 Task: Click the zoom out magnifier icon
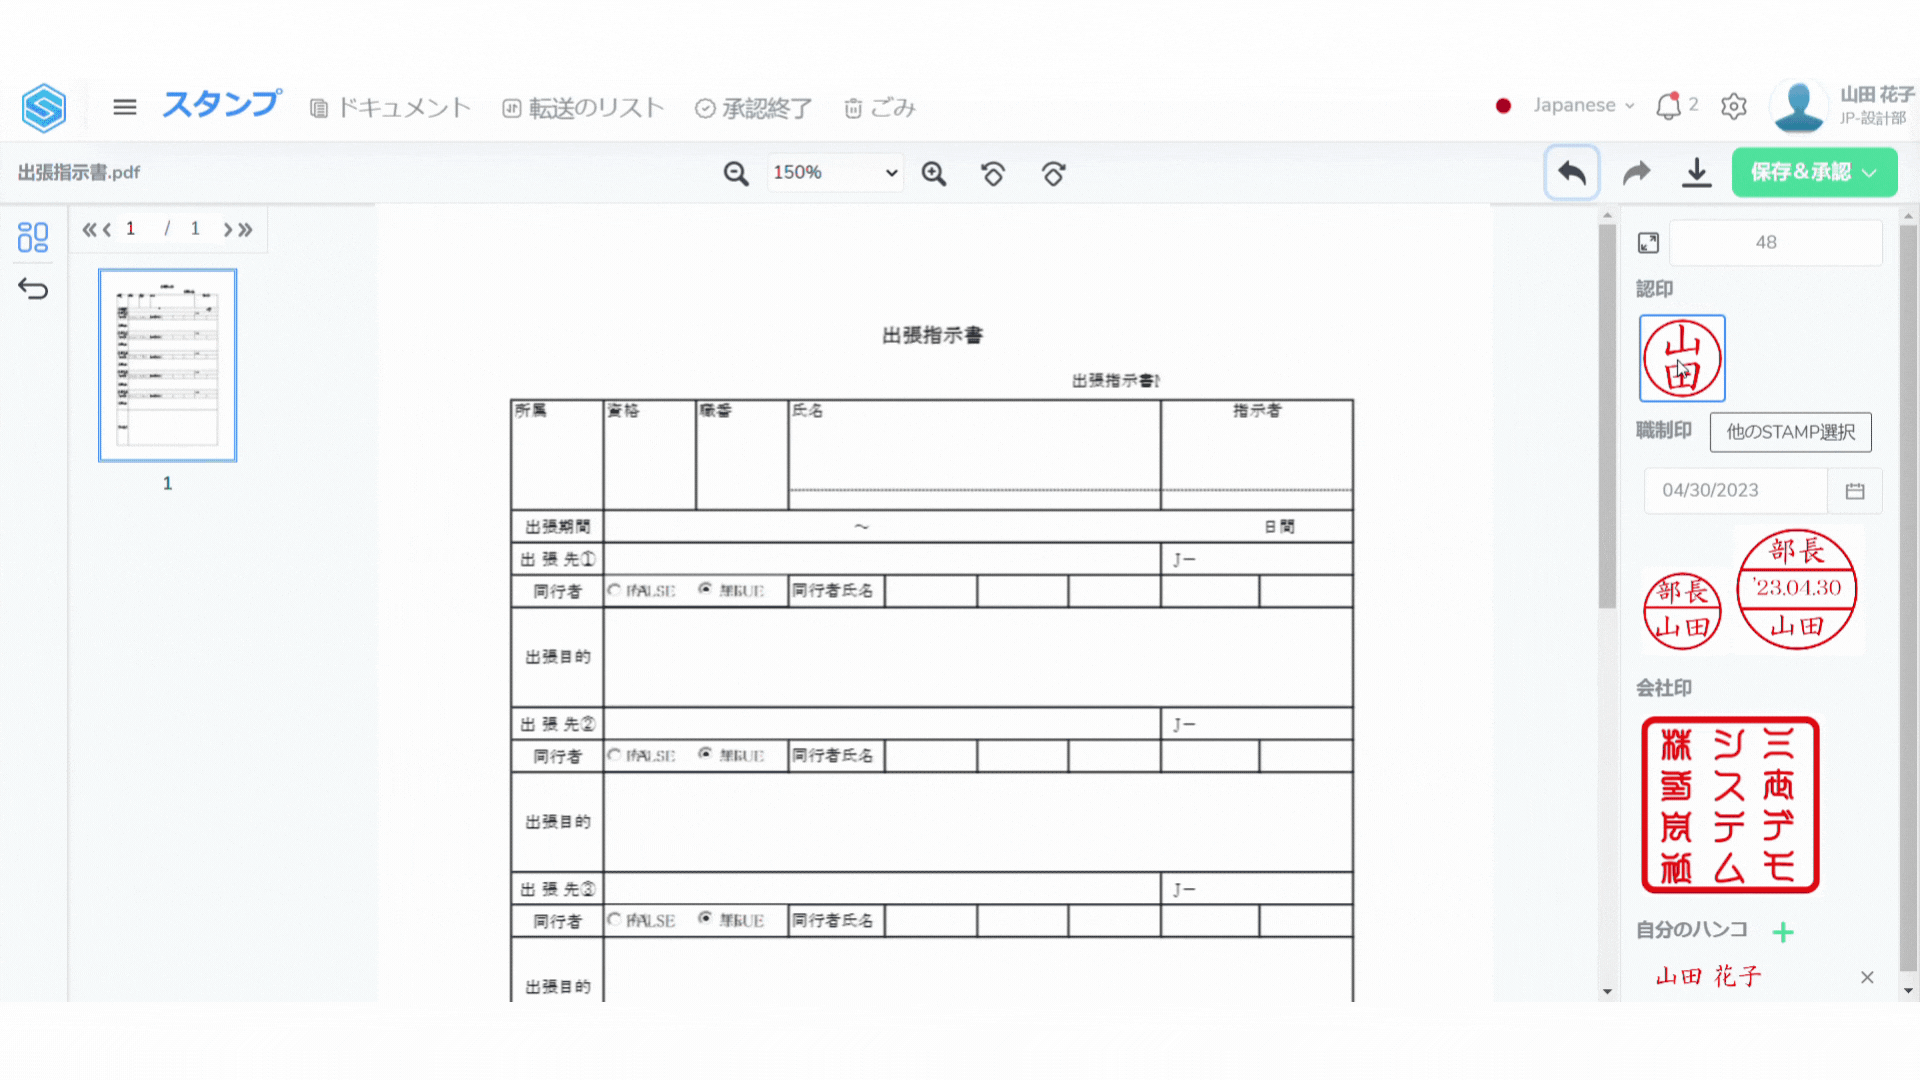click(x=736, y=173)
